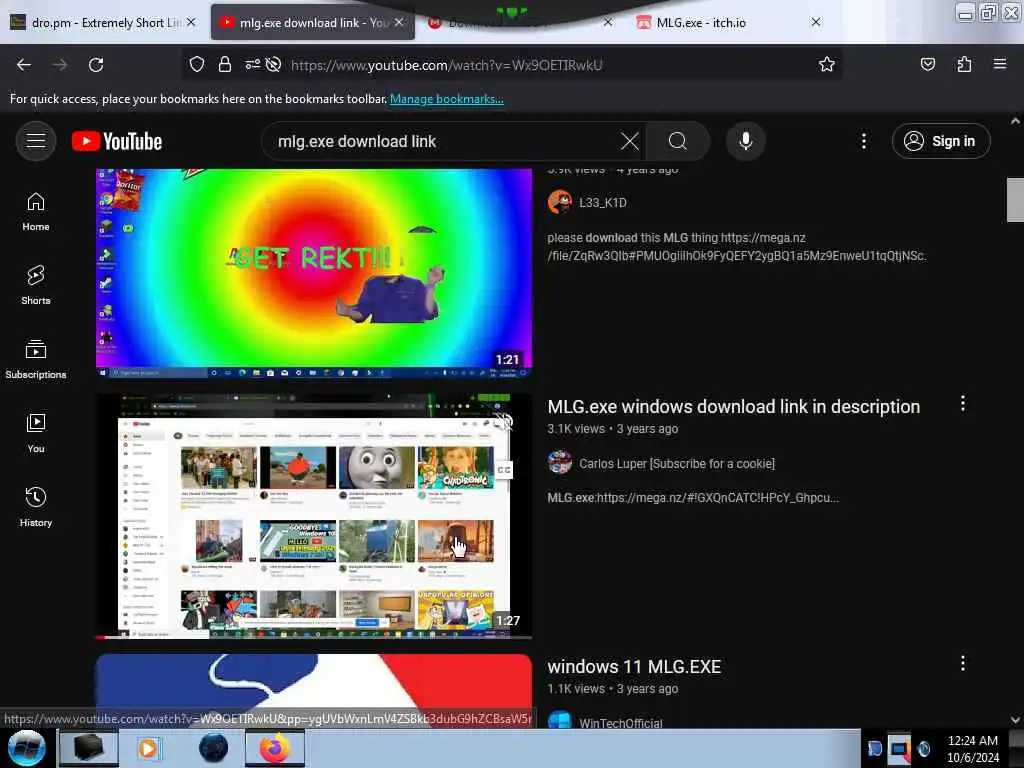Clear the search query with the X icon
The width and height of the screenshot is (1024, 768).
click(x=630, y=141)
